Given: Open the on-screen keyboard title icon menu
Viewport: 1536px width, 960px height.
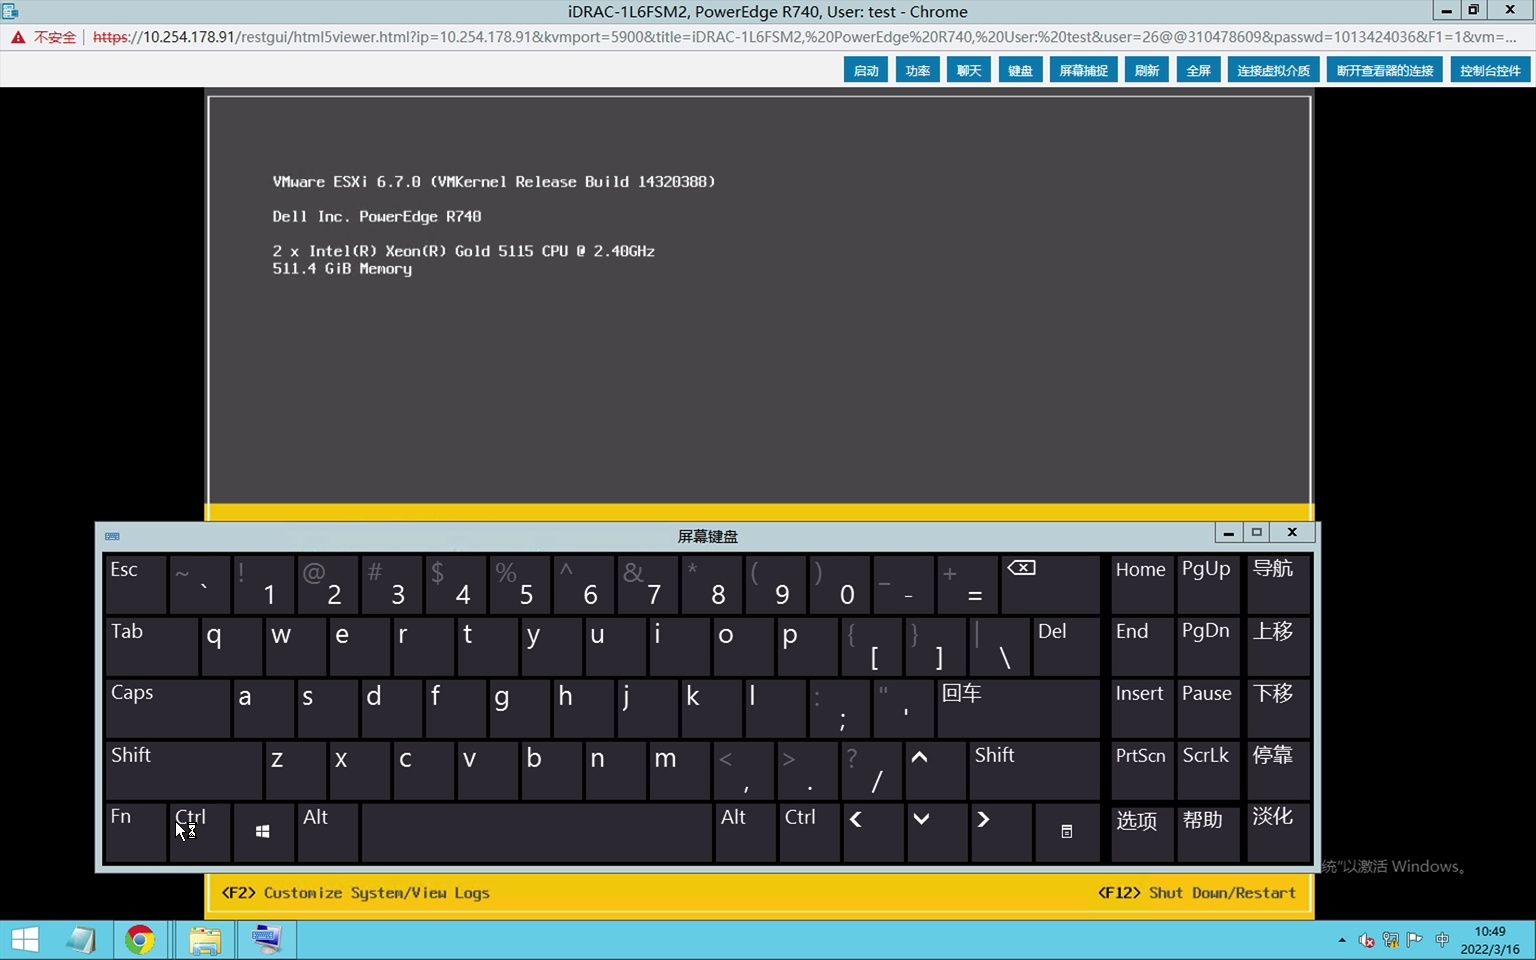Looking at the screenshot, I should 112,536.
